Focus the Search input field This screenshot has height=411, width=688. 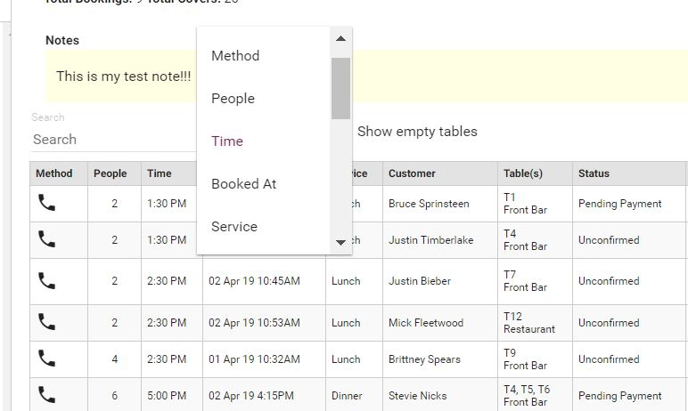pos(113,139)
